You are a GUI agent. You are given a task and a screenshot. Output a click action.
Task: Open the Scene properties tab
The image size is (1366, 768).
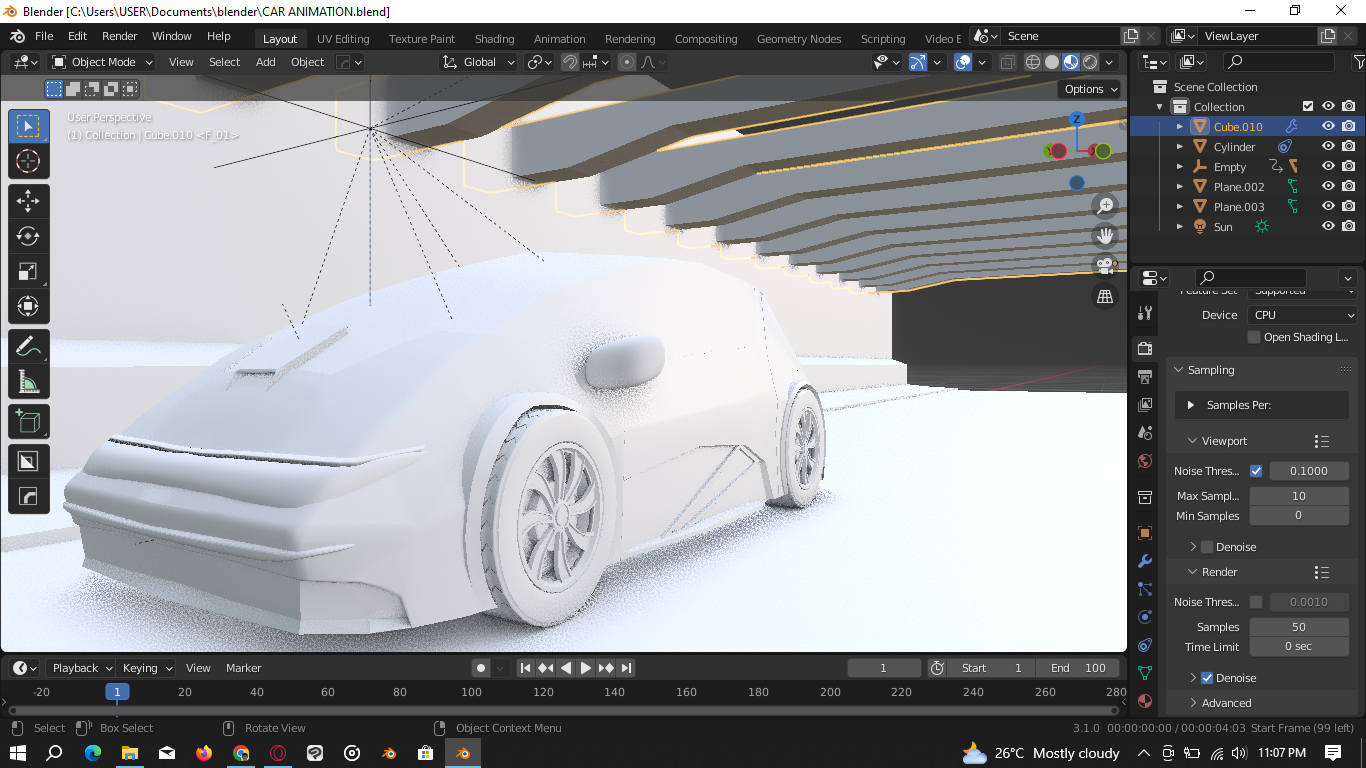click(1145, 433)
